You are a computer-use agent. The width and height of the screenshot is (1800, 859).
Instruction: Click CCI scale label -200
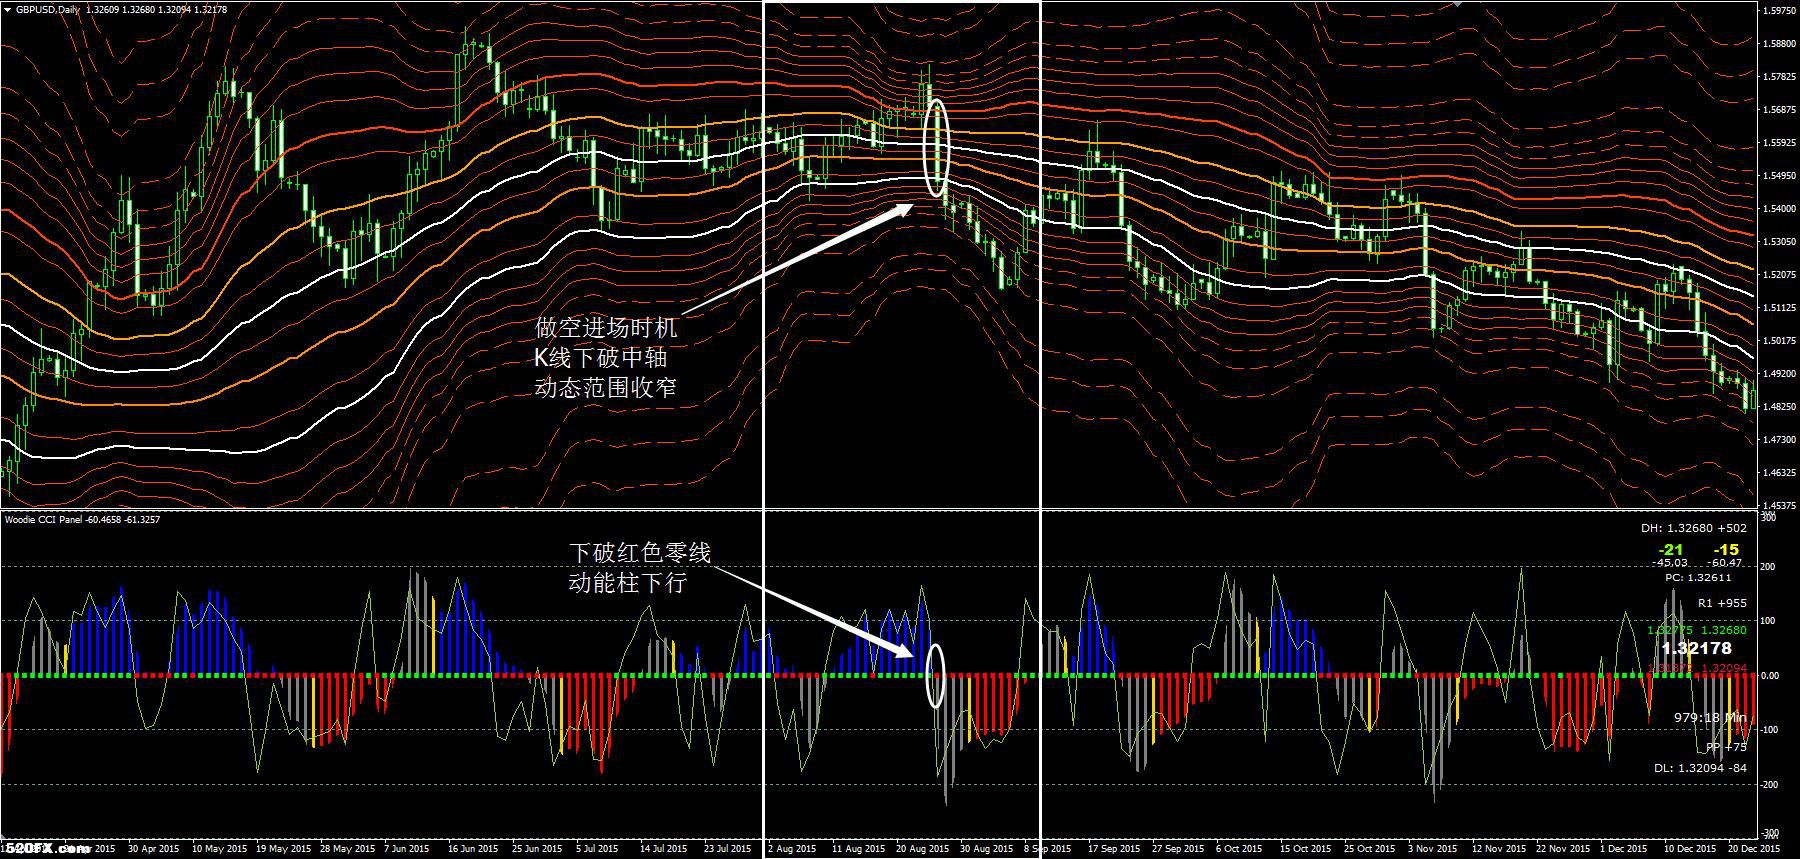pos(1770,785)
